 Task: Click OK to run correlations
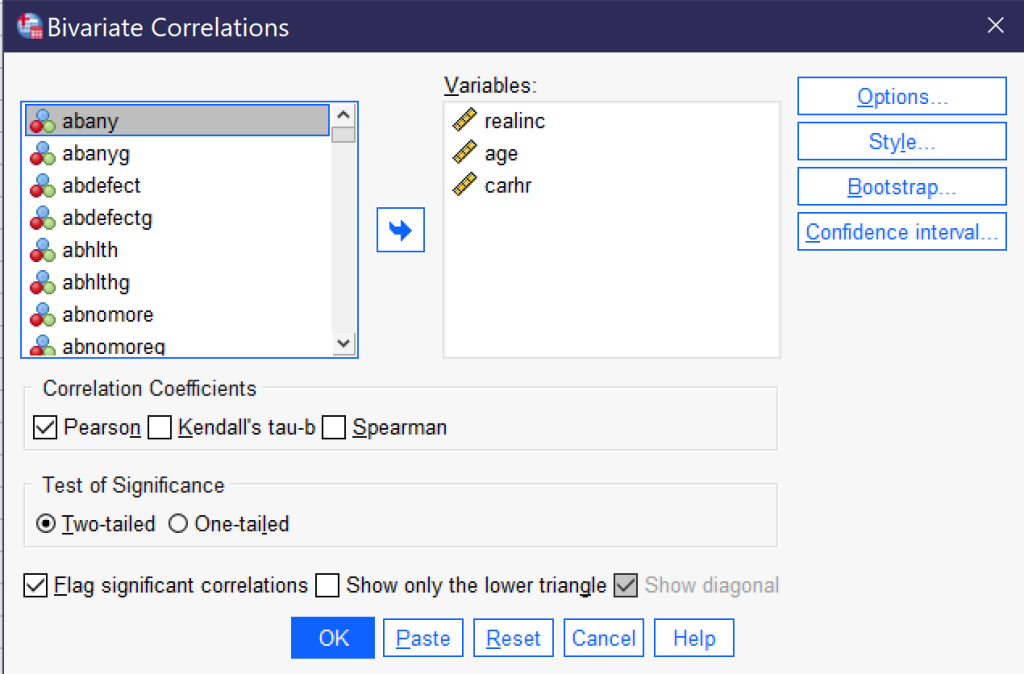tap(333, 637)
